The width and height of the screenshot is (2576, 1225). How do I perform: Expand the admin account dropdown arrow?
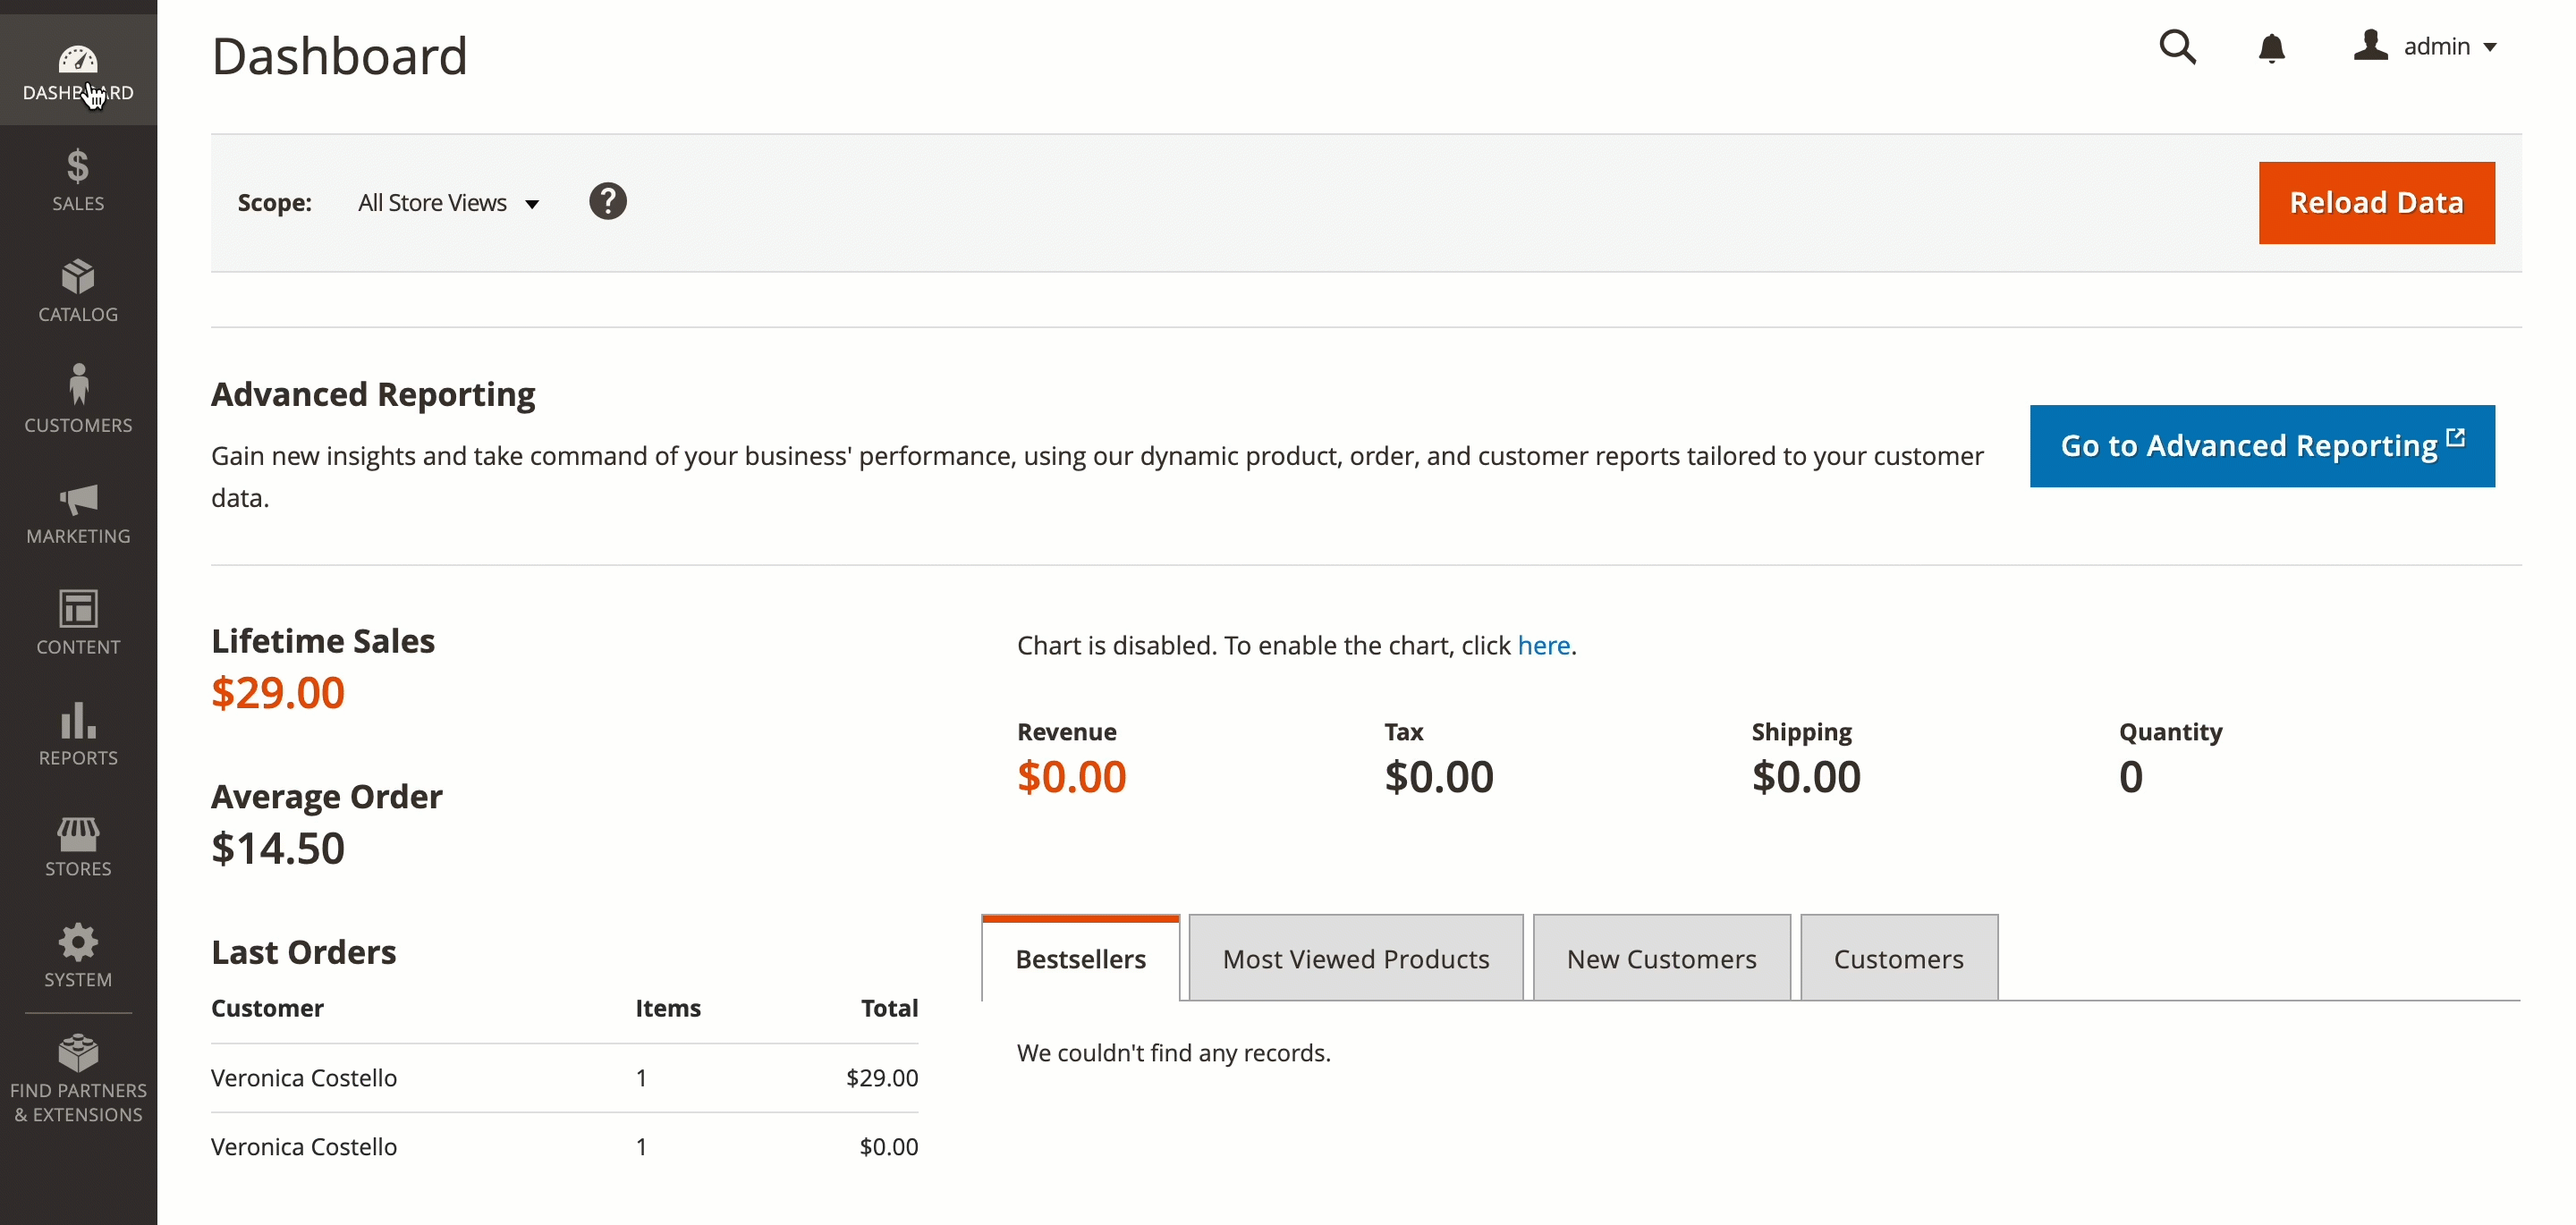point(2490,47)
